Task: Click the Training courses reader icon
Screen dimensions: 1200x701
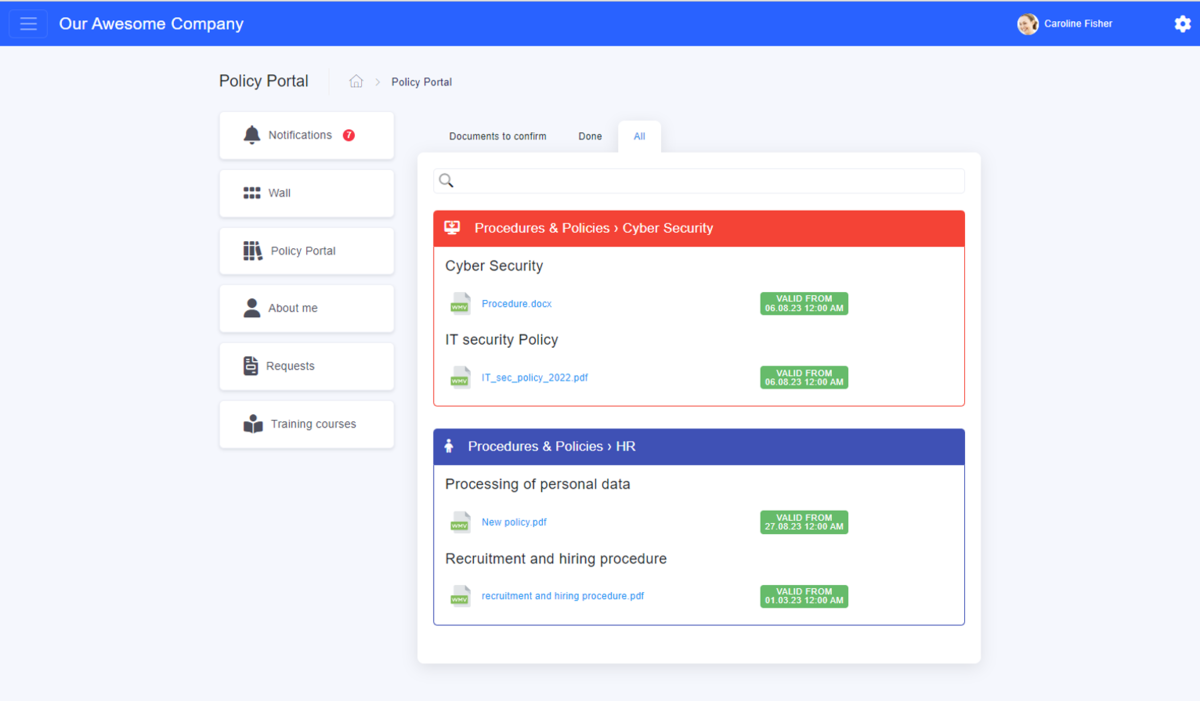Action: click(x=253, y=424)
